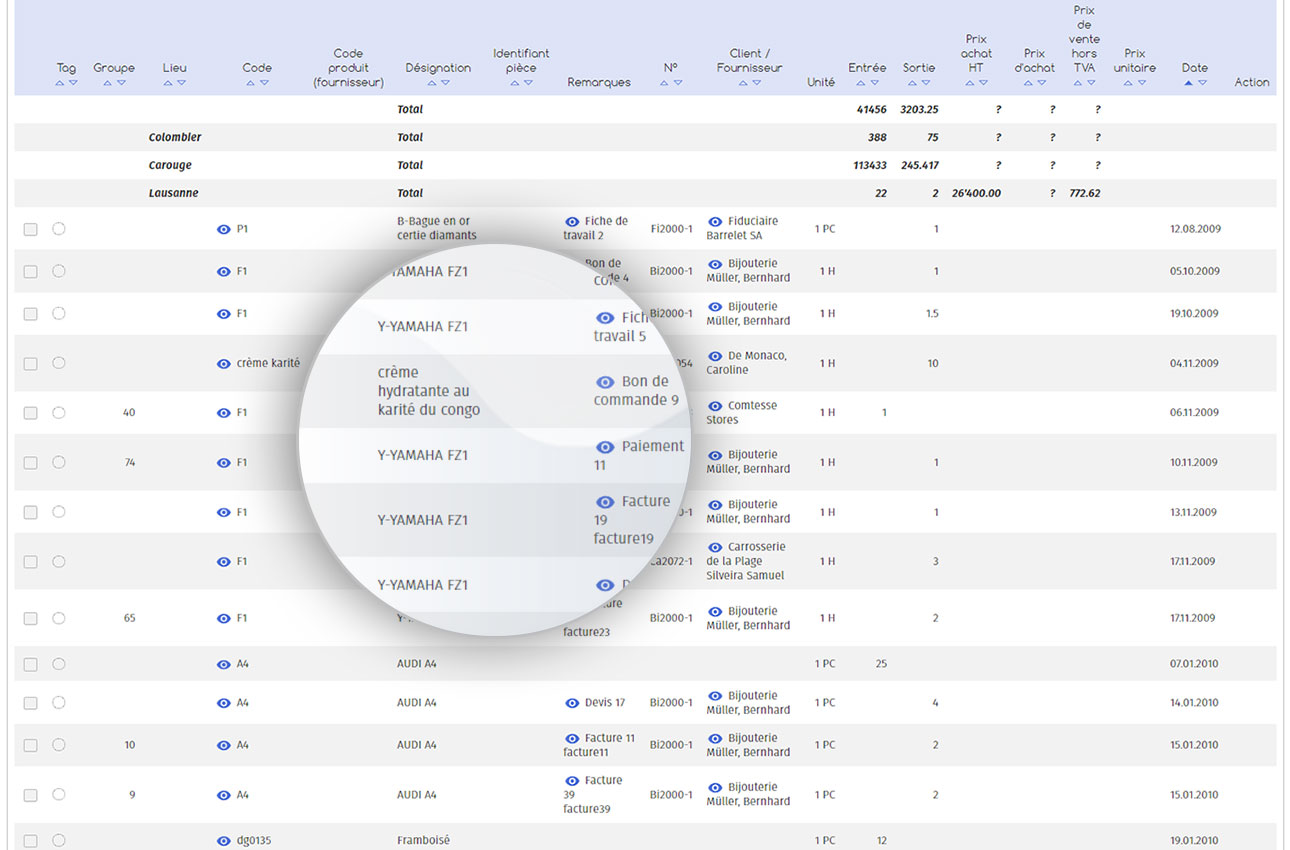The width and height of the screenshot is (1290, 850).
Task: Click eye icon beside Fiduciaire Barrelet SA
Action: (x=715, y=222)
